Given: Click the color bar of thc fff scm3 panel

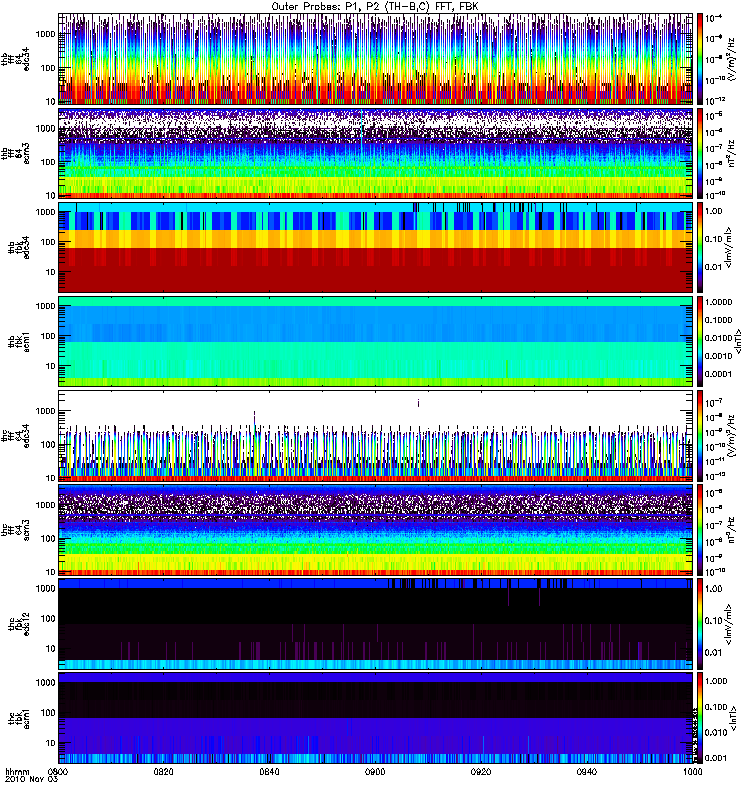Looking at the screenshot, I should 699,530.
